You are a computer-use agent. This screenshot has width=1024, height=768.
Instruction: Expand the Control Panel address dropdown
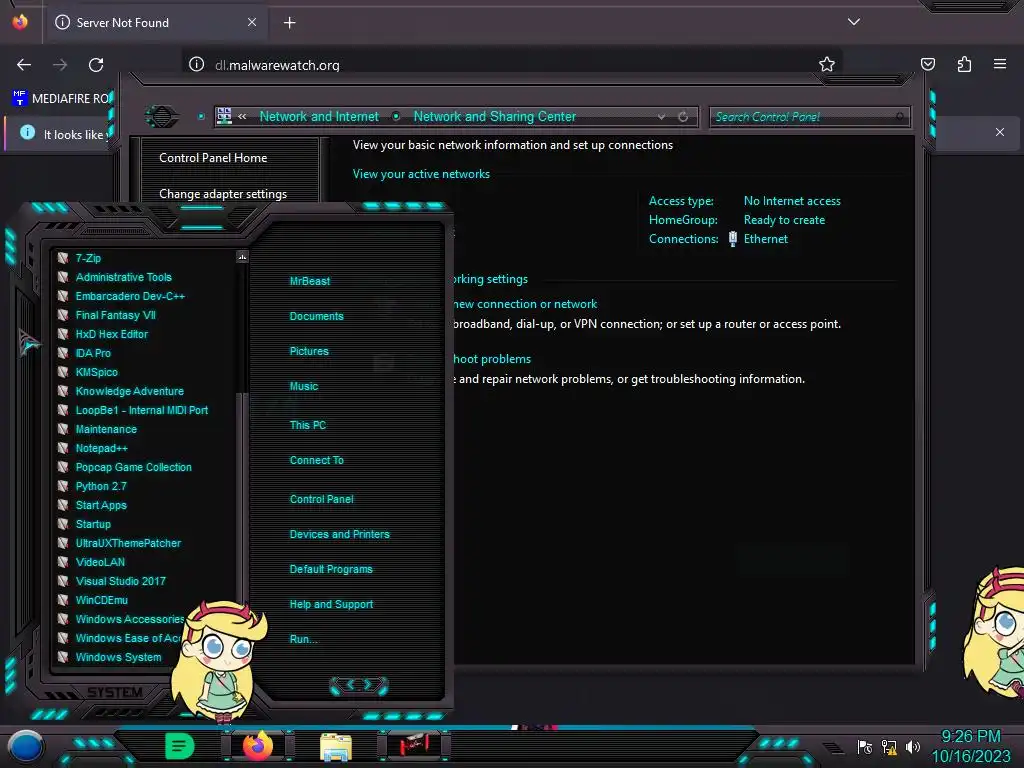coord(662,117)
